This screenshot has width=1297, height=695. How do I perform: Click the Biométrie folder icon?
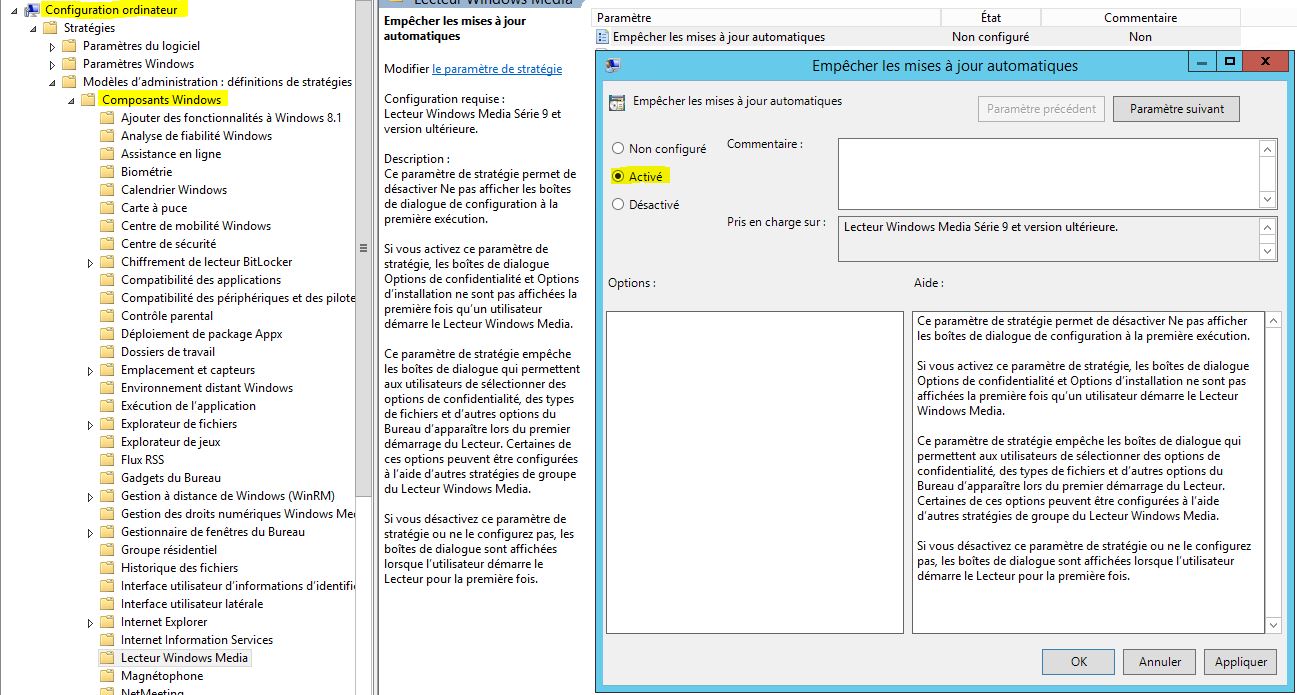107,172
